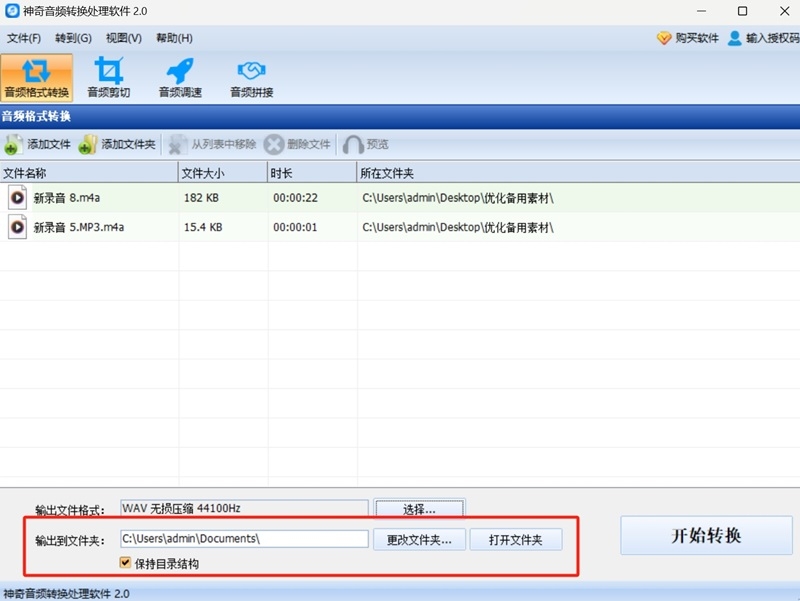Click the 182 KB size cell

201,197
